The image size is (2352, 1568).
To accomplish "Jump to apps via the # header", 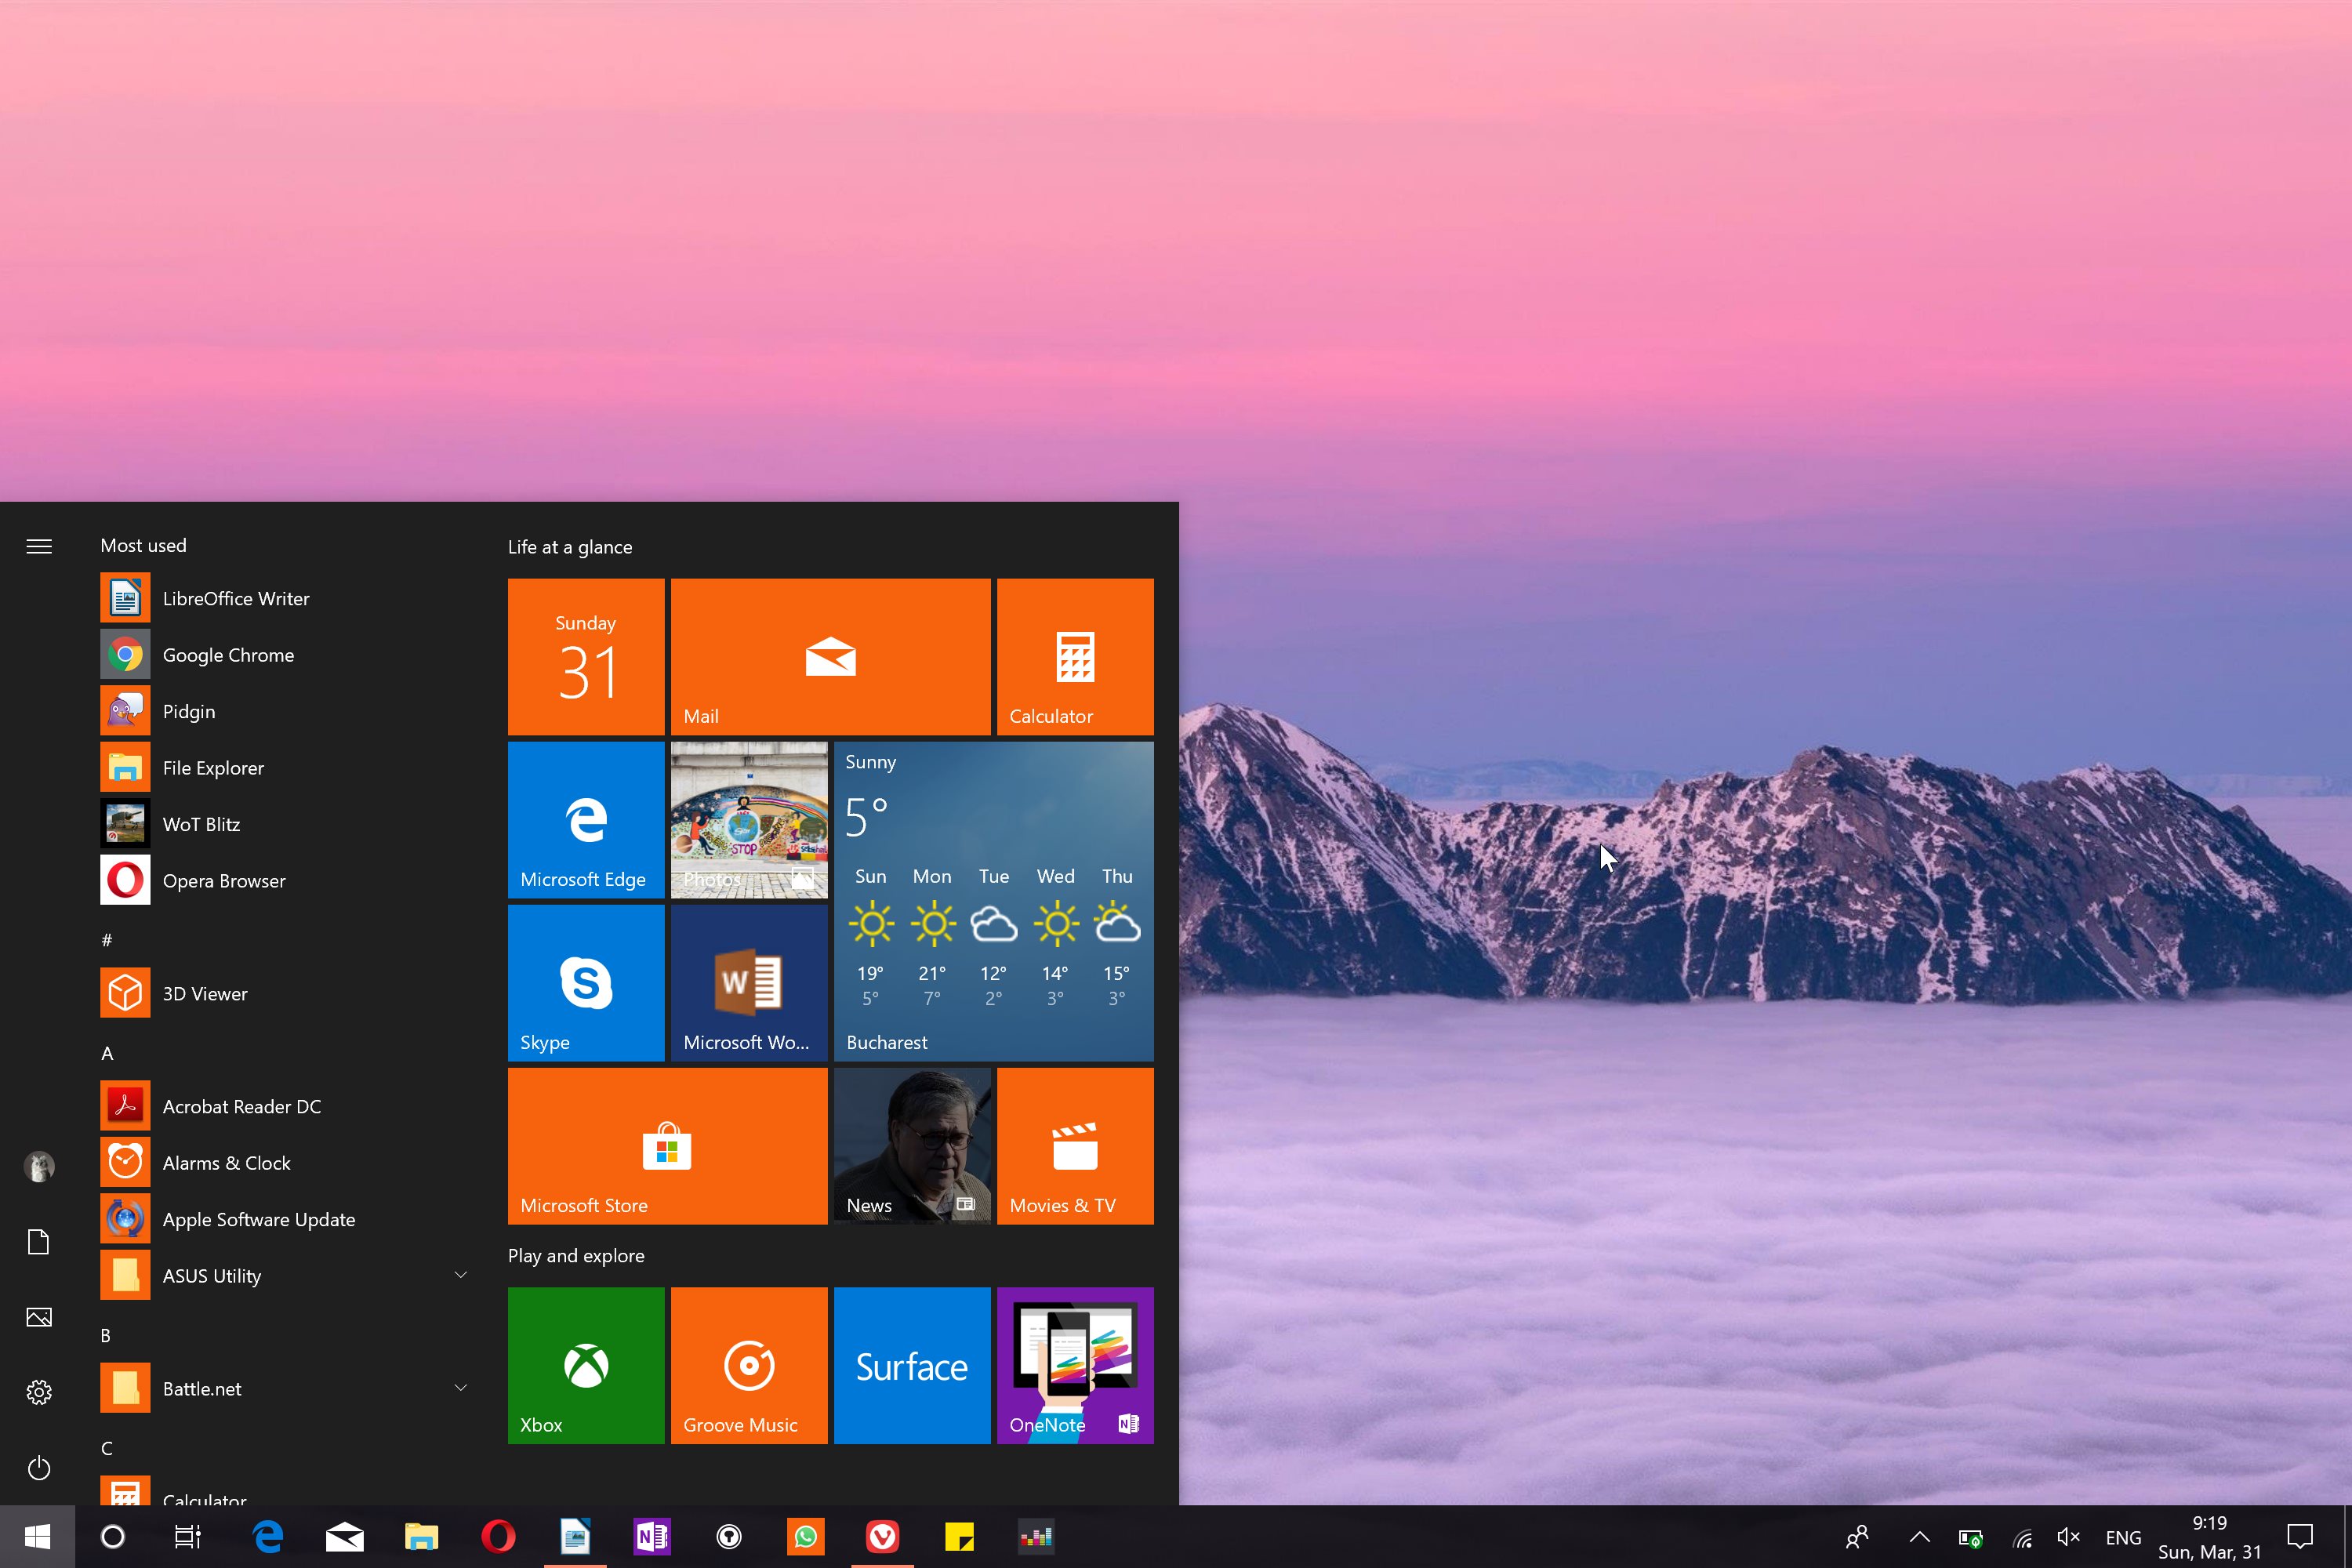I will click(107, 940).
